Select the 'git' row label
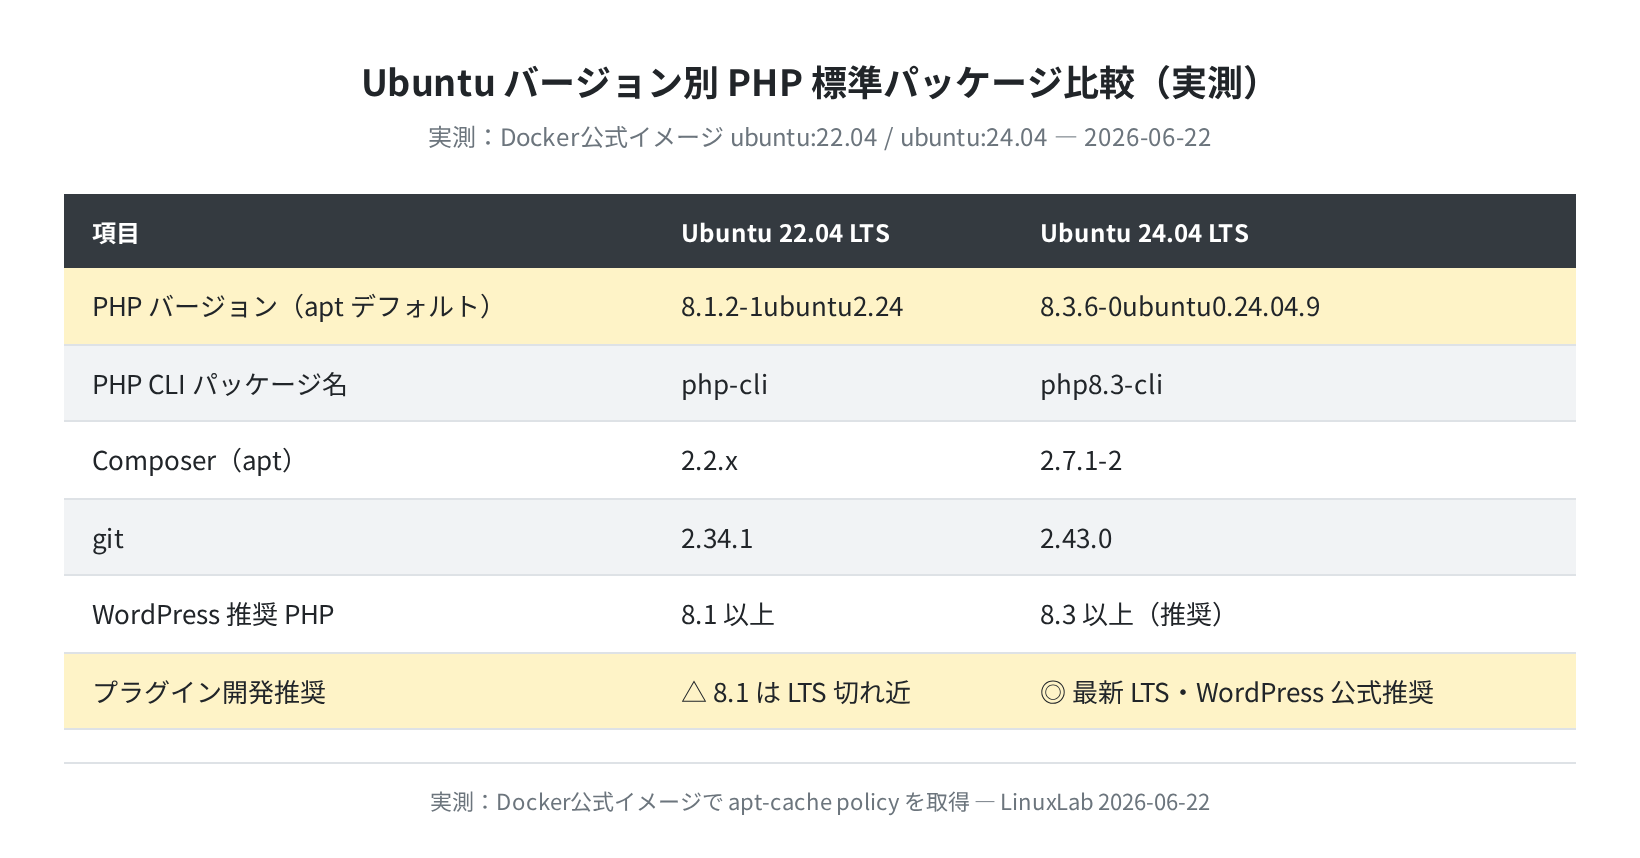This screenshot has width=1640, height=858. pos(108,539)
